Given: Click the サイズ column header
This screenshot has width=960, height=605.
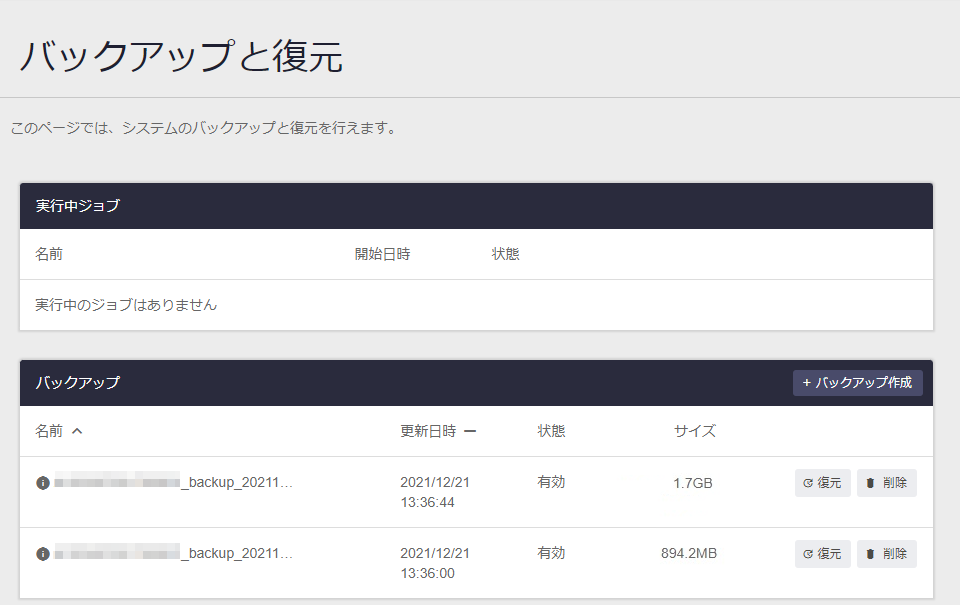Looking at the screenshot, I should tap(695, 431).
